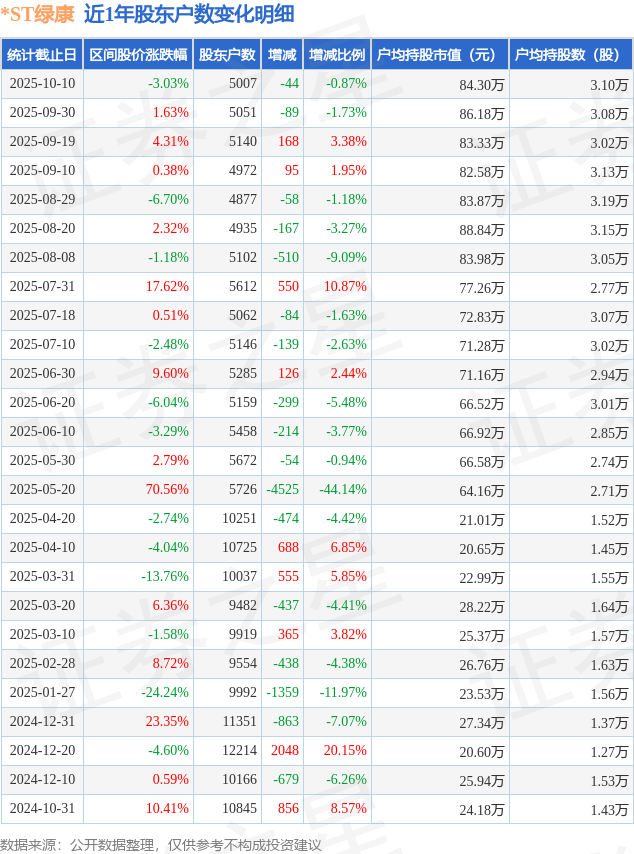Click the 数据来源 disclaimer footer text
This screenshot has height=854, width=634.
pos(160,845)
